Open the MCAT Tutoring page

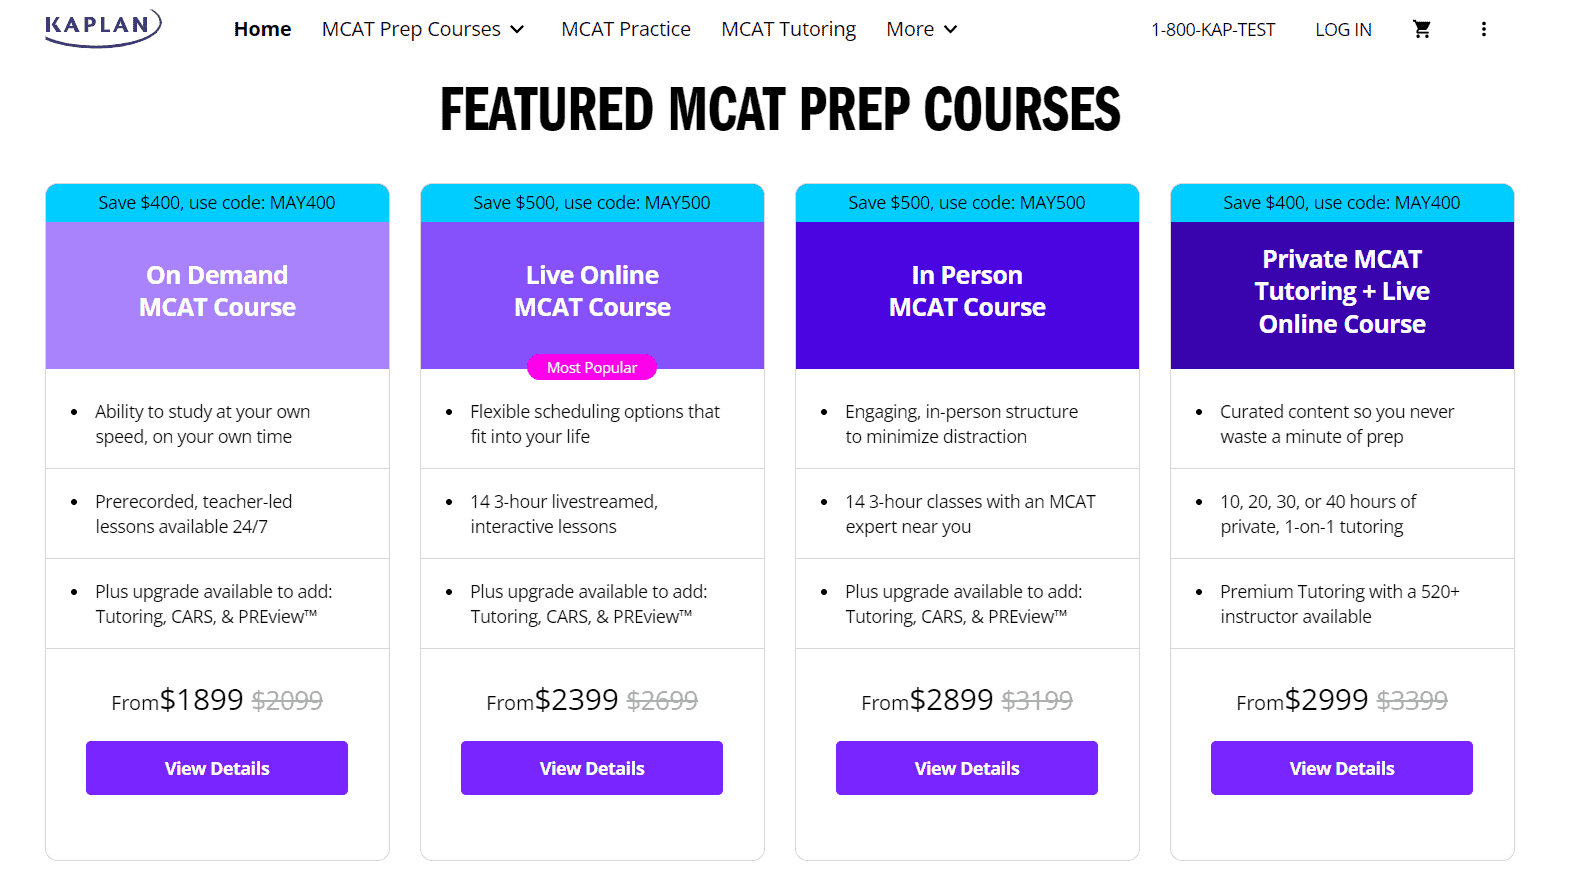(x=788, y=29)
